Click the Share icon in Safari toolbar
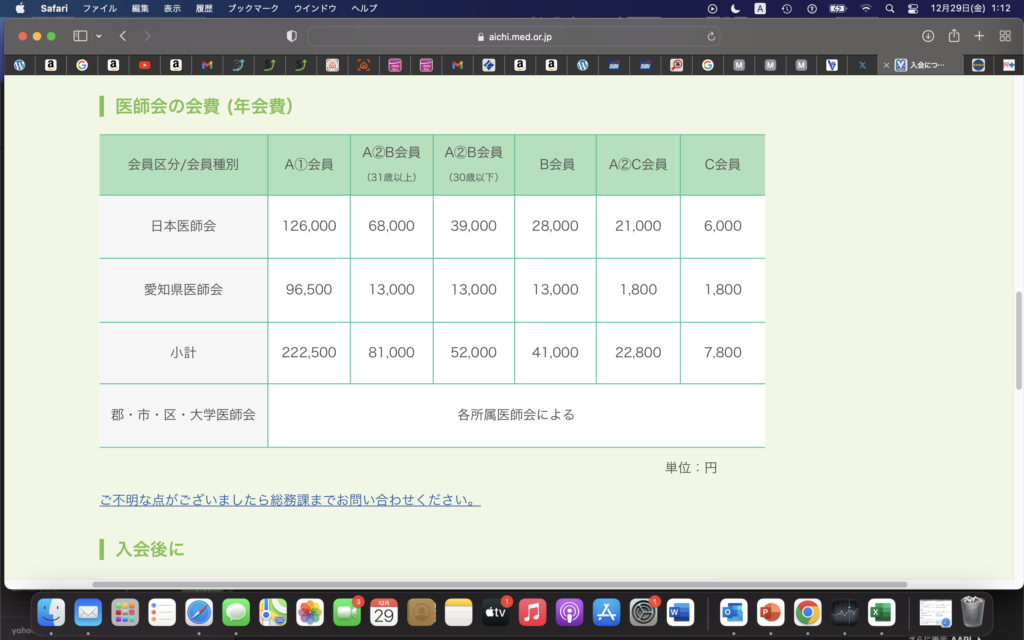The image size is (1024, 640). pos(954,36)
